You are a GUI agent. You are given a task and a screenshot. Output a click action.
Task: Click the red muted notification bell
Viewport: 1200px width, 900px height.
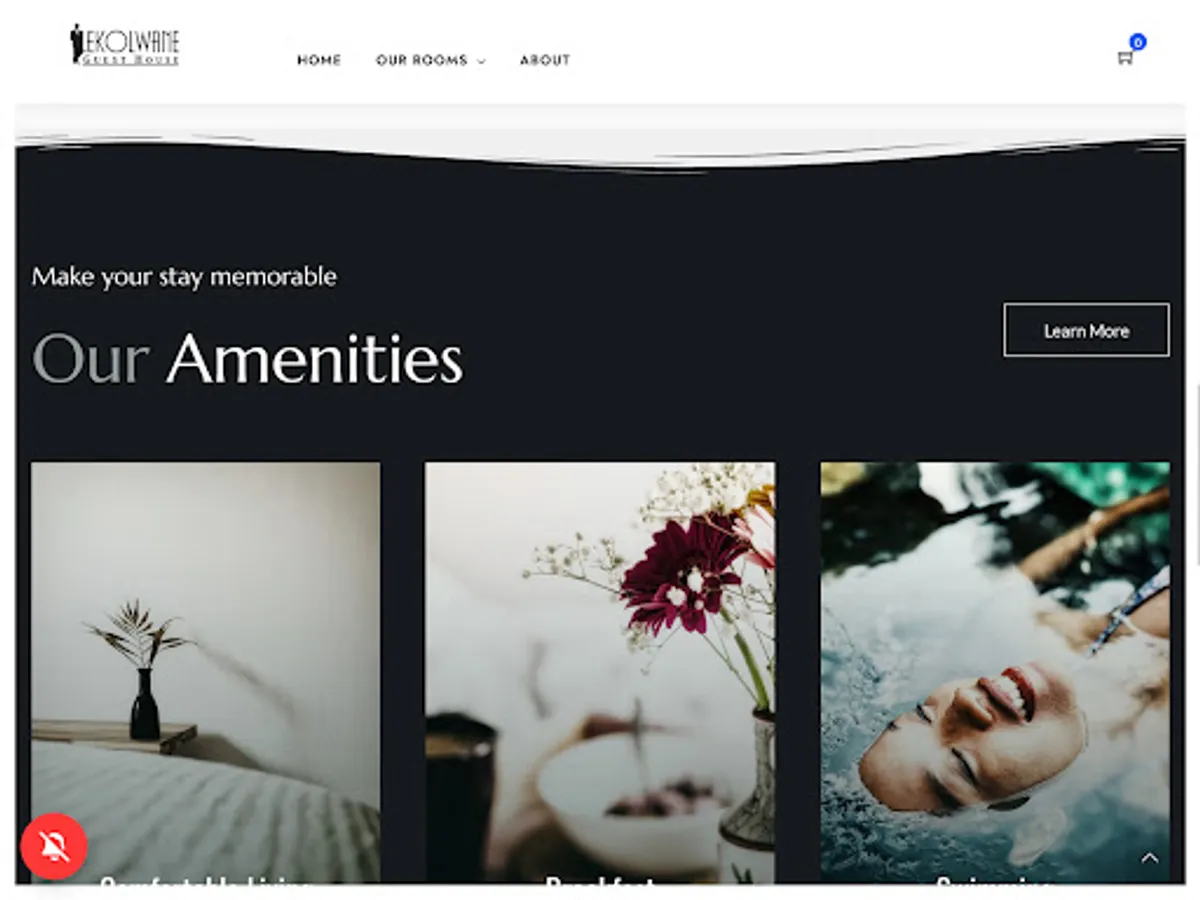coord(54,846)
